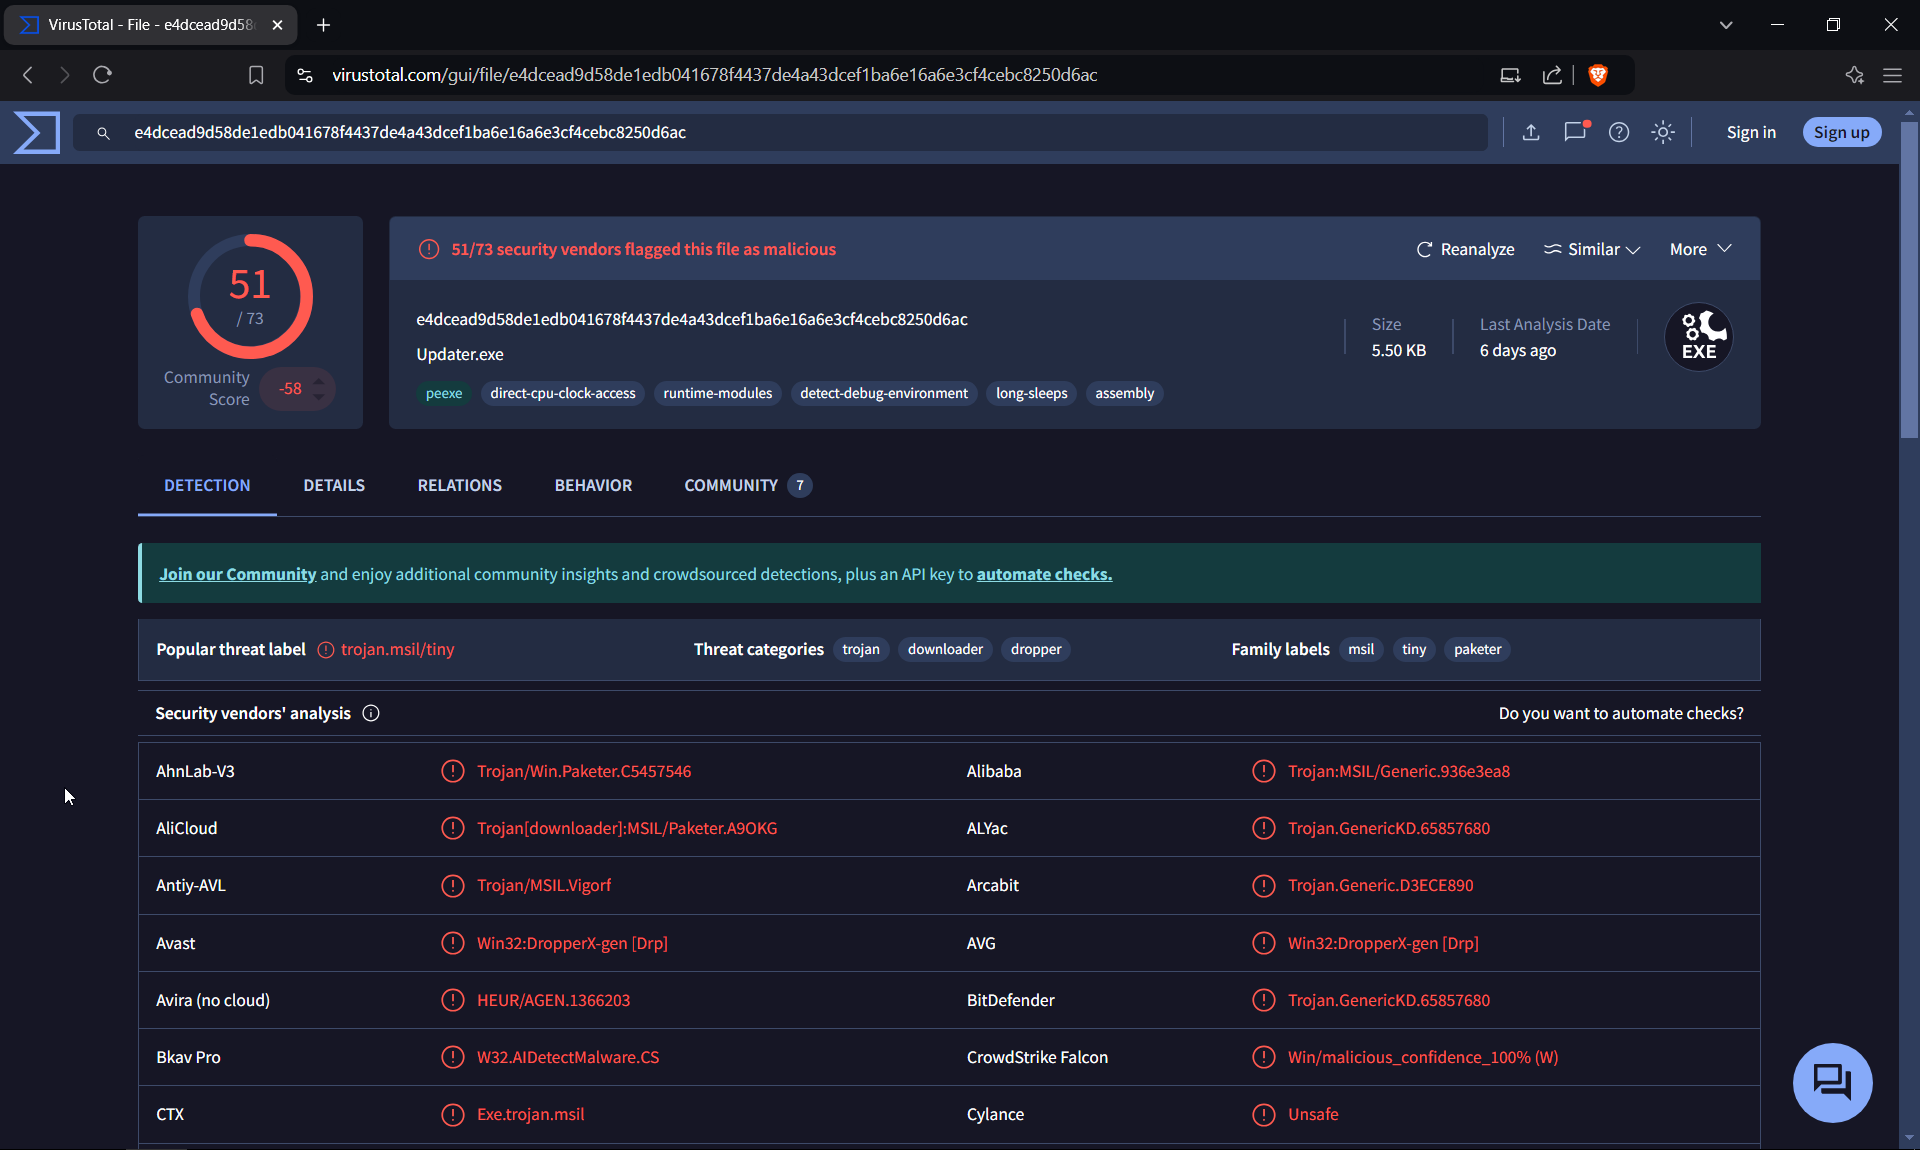Click the browser forward arrow
The width and height of the screenshot is (1920, 1150).
[65, 75]
